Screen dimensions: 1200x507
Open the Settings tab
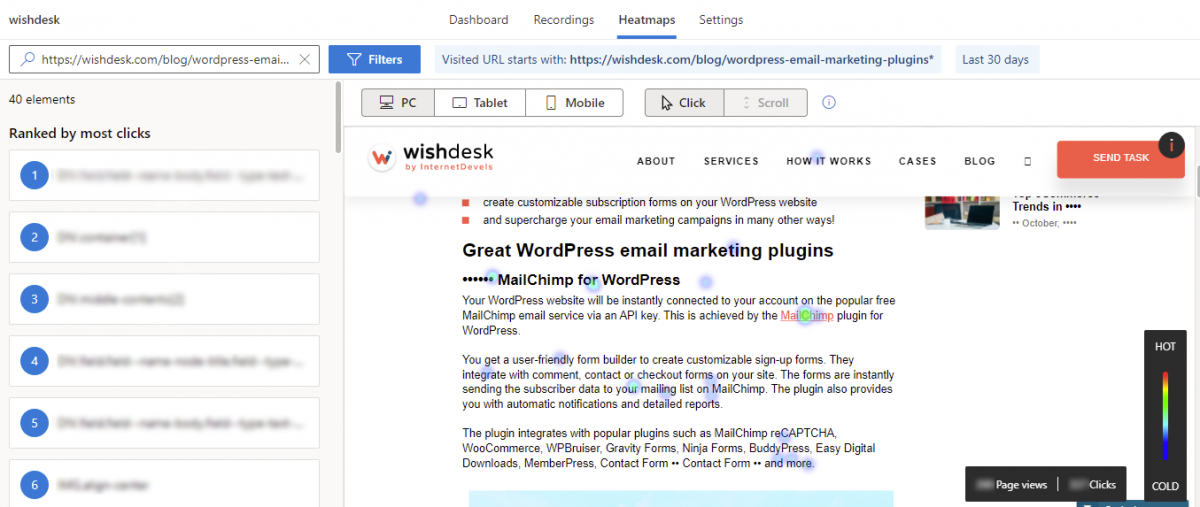click(x=721, y=20)
